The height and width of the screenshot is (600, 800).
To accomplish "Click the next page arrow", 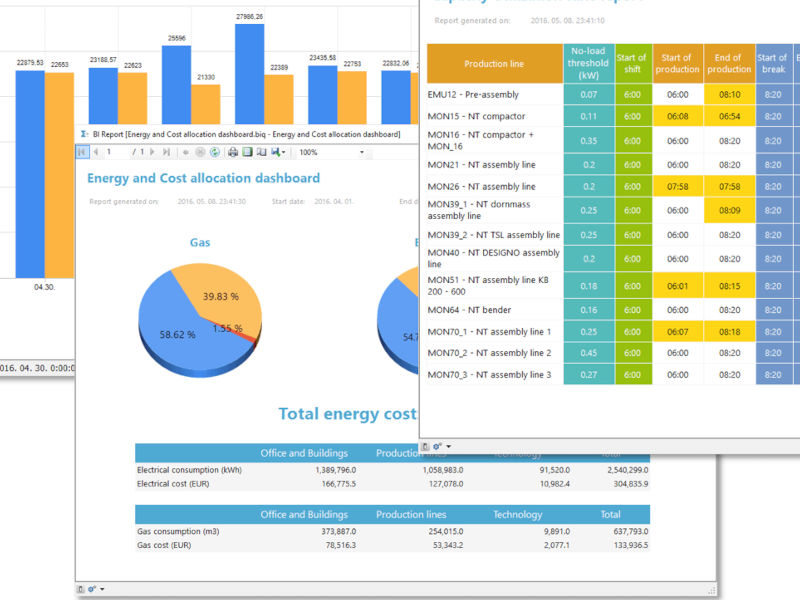I will (x=154, y=152).
